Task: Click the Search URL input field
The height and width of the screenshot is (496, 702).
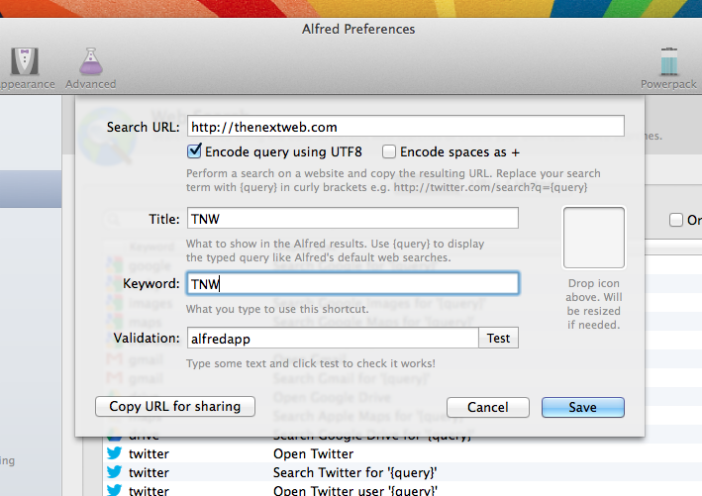Action: [406, 127]
